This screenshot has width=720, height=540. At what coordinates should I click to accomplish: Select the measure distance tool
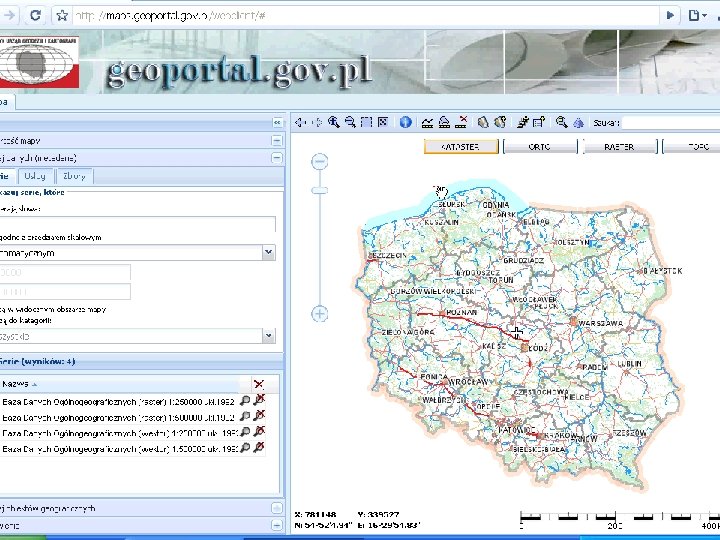click(428, 123)
